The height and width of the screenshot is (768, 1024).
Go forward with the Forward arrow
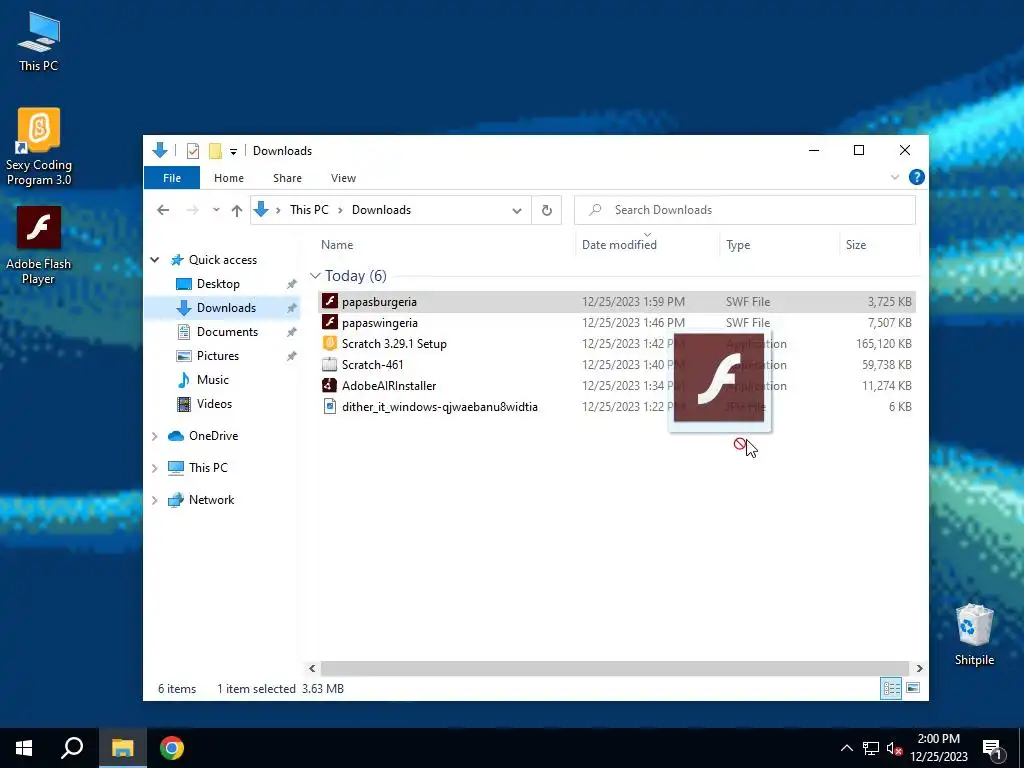tap(192, 210)
